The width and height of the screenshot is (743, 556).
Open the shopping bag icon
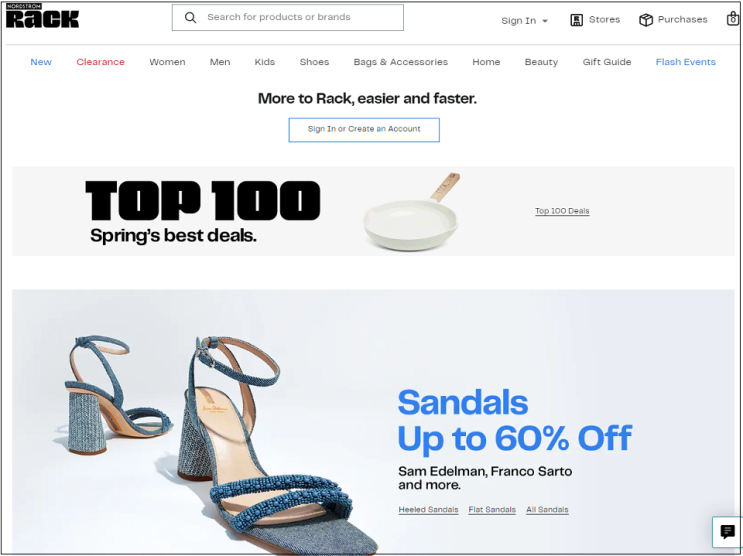point(733,18)
